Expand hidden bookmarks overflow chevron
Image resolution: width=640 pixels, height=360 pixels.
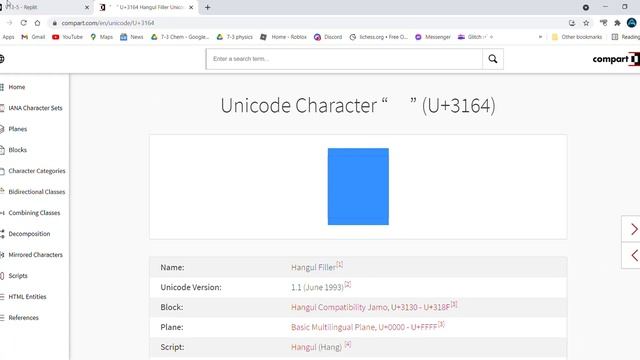pos(540,37)
